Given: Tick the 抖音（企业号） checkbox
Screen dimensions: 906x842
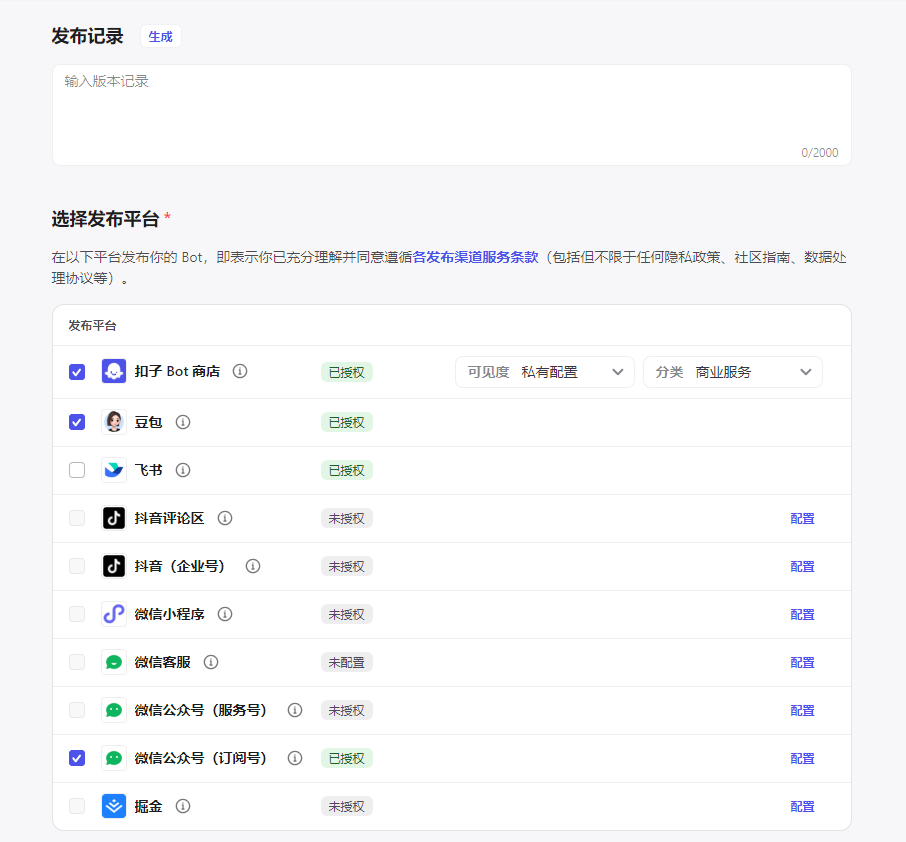Looking at the screenshot, I should (77, 566).
